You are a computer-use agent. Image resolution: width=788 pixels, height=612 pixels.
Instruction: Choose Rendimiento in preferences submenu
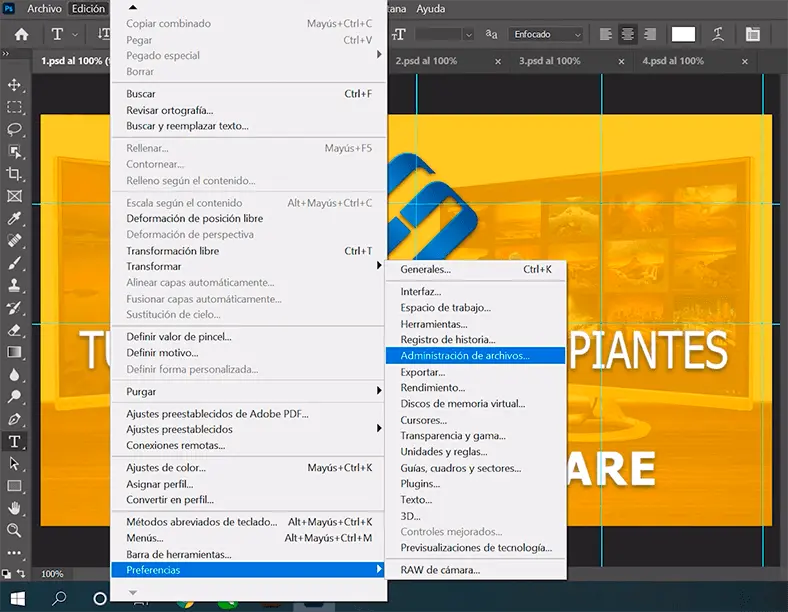(x=475, y=387)
